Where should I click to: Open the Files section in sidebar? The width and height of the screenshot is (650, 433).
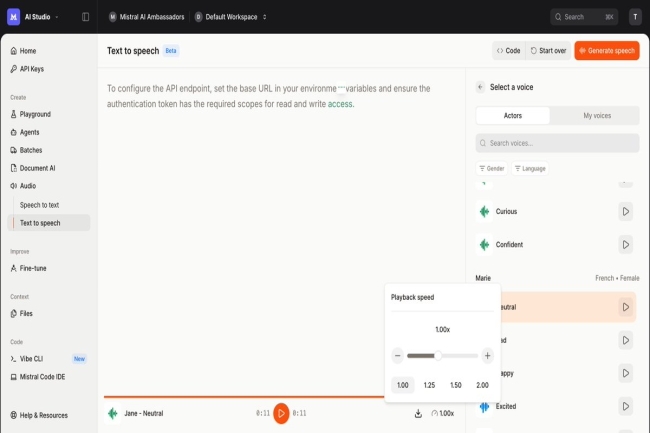(x=26, y=313)
